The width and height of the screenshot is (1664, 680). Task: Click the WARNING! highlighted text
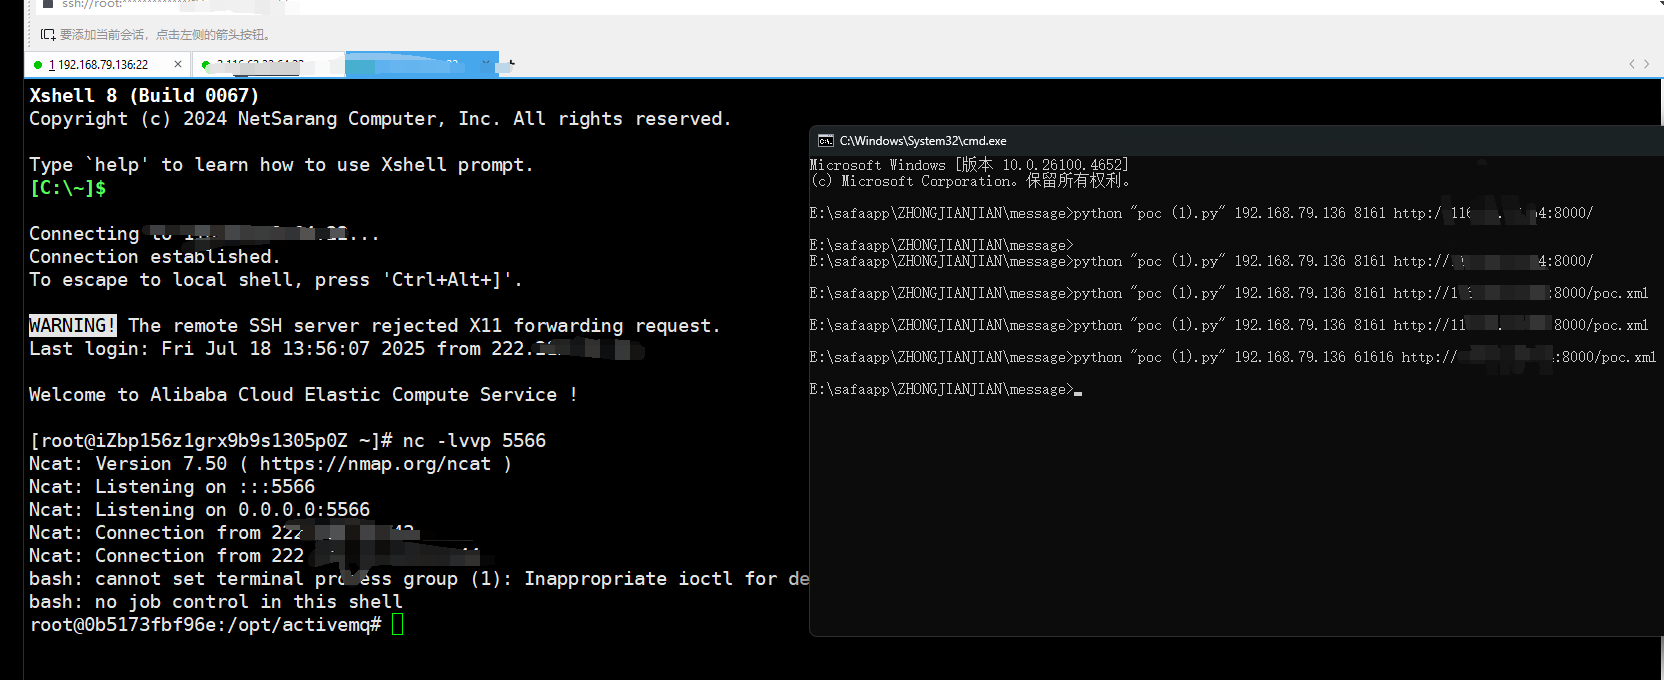point(72,326)
